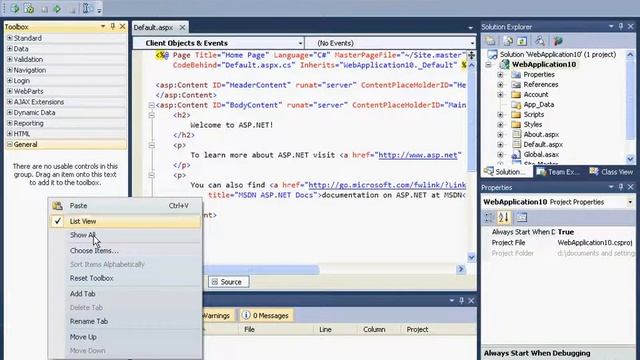640x360 pixels.
Task: Expand the AJAX Extensions toolbox group
Action: pyautogui.click(x=10, y=102)
